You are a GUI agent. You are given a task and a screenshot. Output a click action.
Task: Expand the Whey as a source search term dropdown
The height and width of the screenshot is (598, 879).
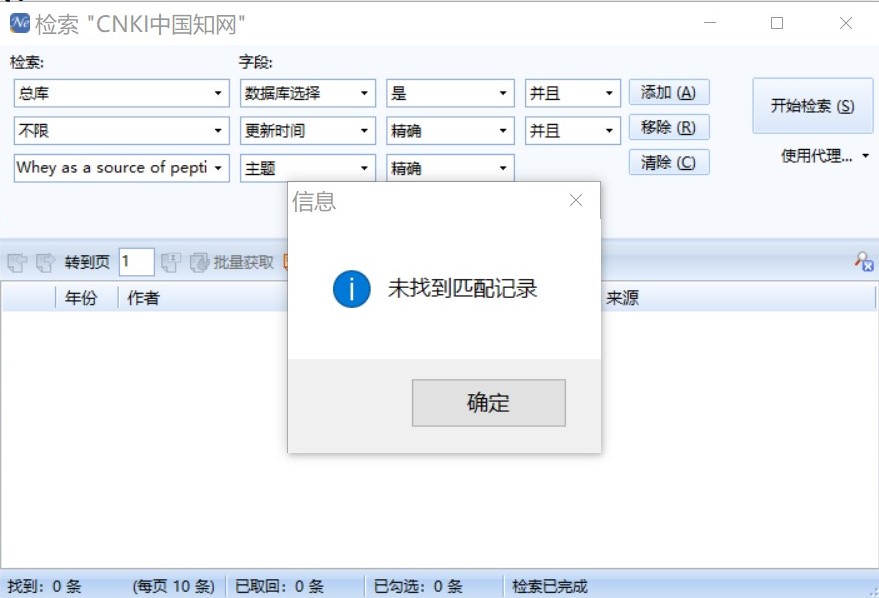218,168
